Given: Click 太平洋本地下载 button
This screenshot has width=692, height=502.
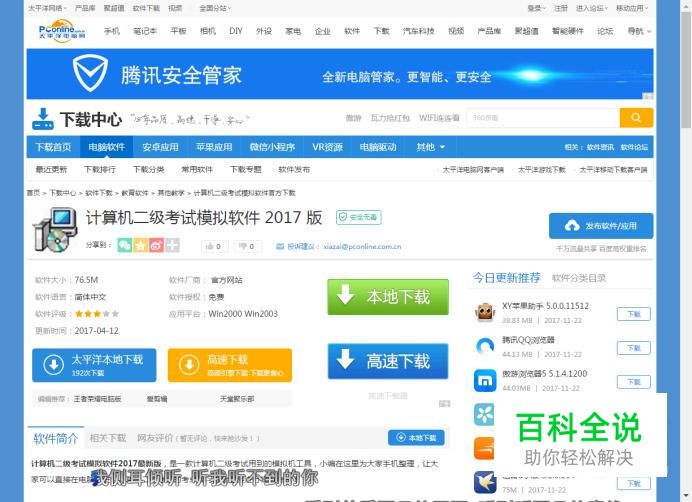Looking at the screenshot, I should 94,365.
